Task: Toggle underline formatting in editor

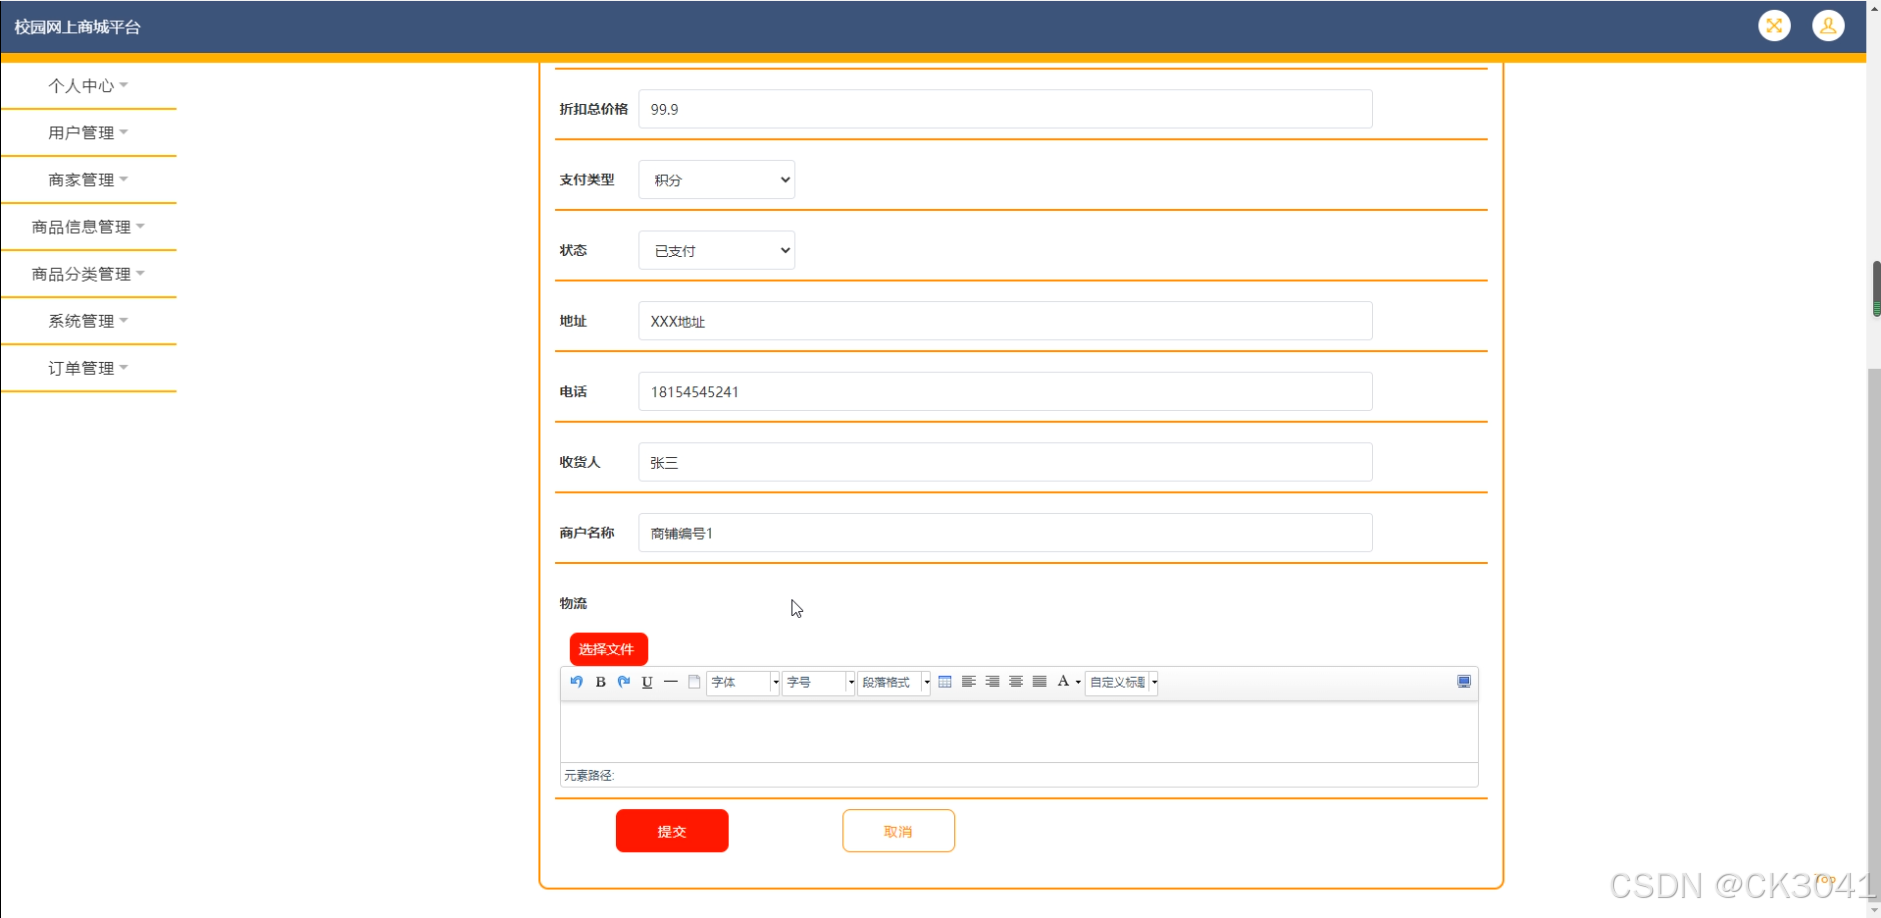Action: tap(647, 682)
